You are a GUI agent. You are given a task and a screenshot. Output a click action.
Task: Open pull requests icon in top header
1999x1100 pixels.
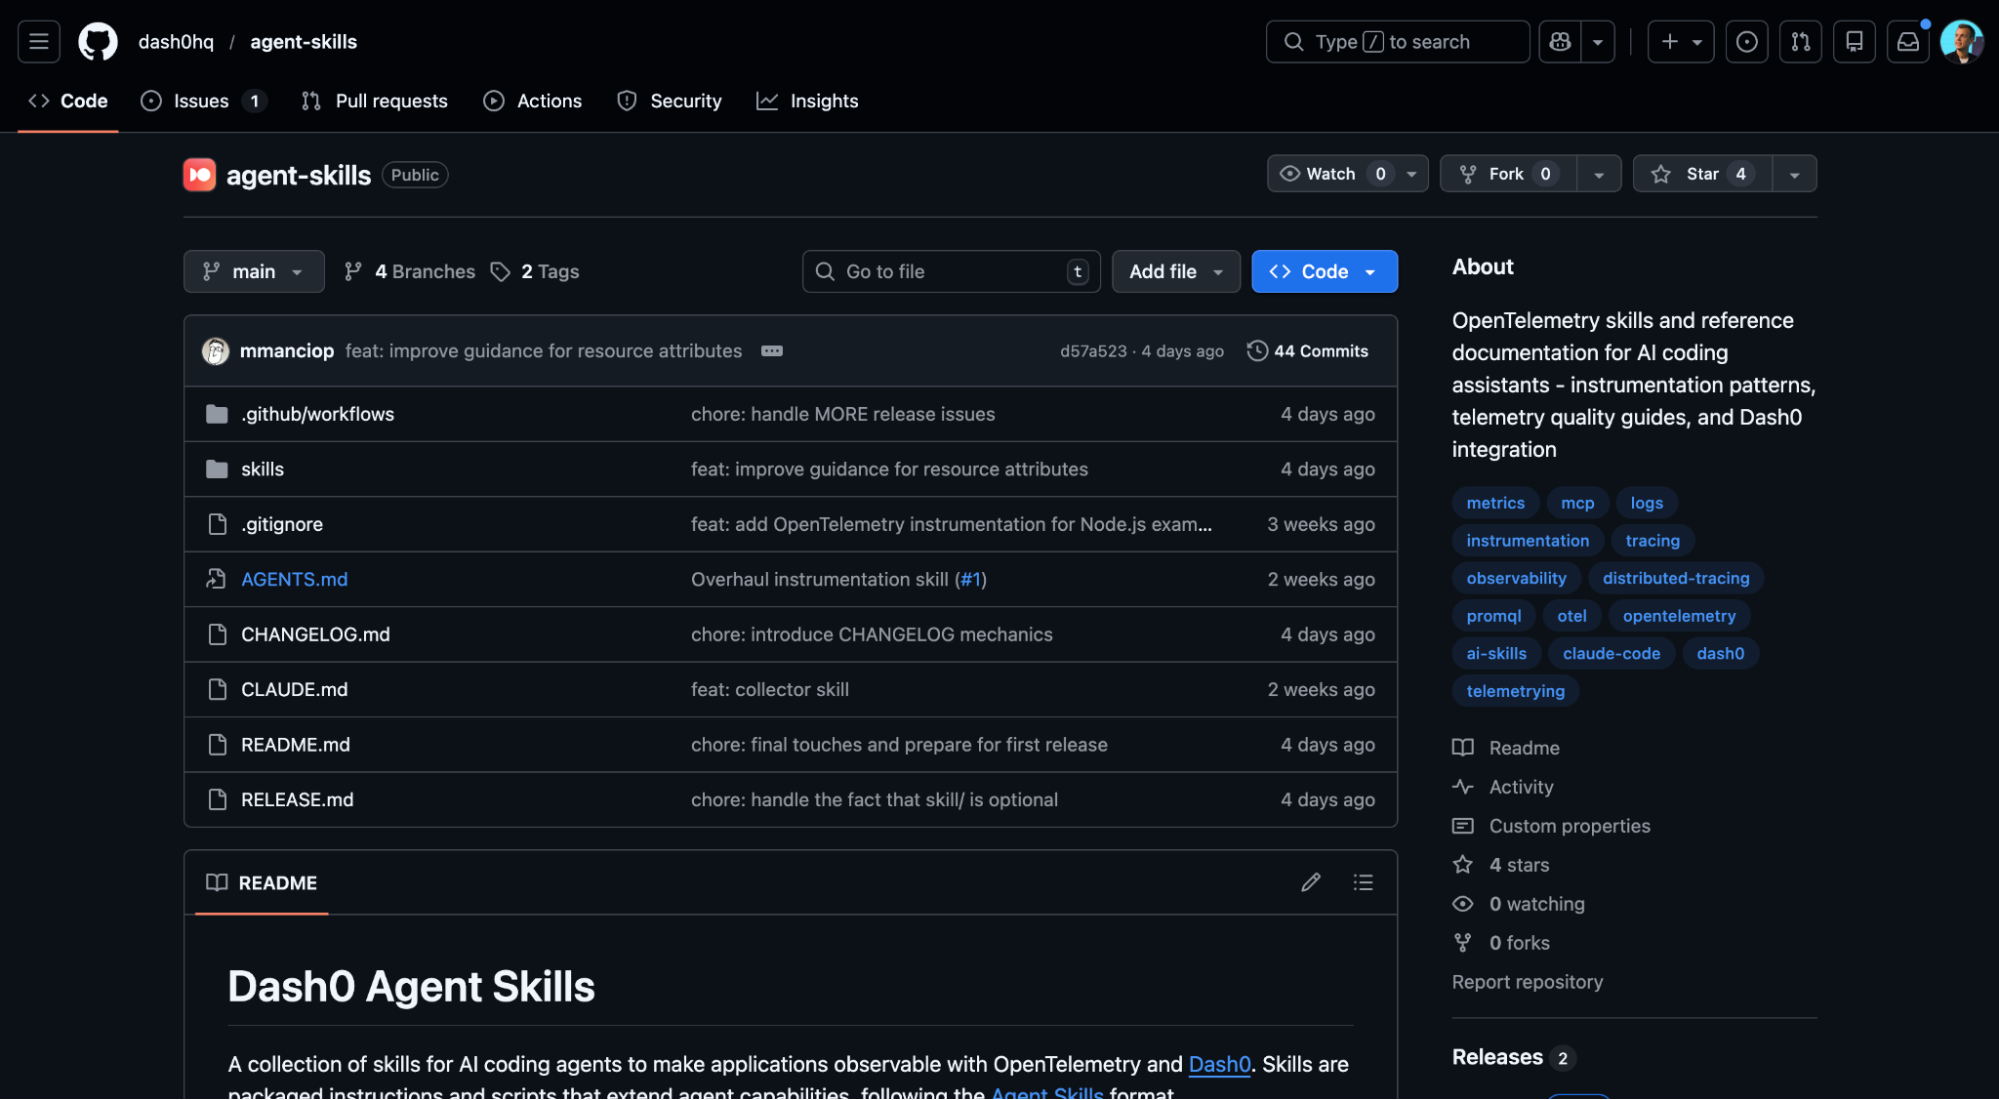(1800, 42)
